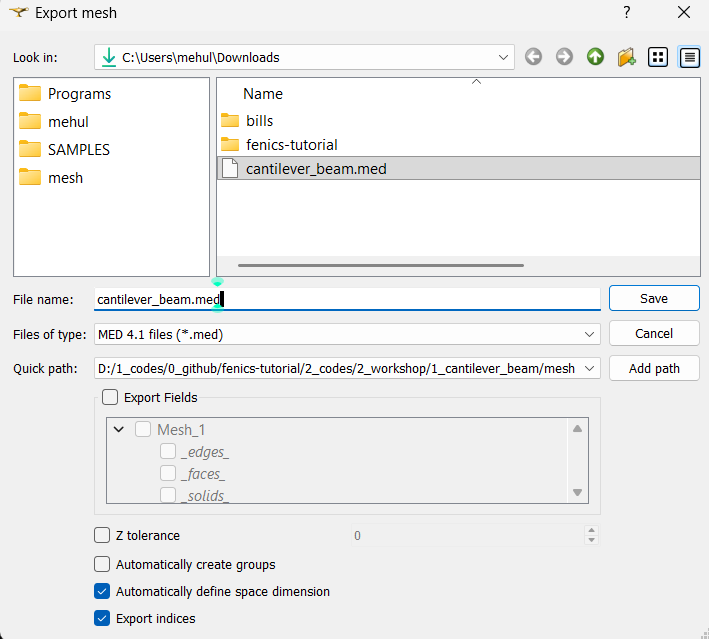Screen dimensions: 709x639
Task: Select the mehul folder in sidebar
Action: click(x=54, y=122)
